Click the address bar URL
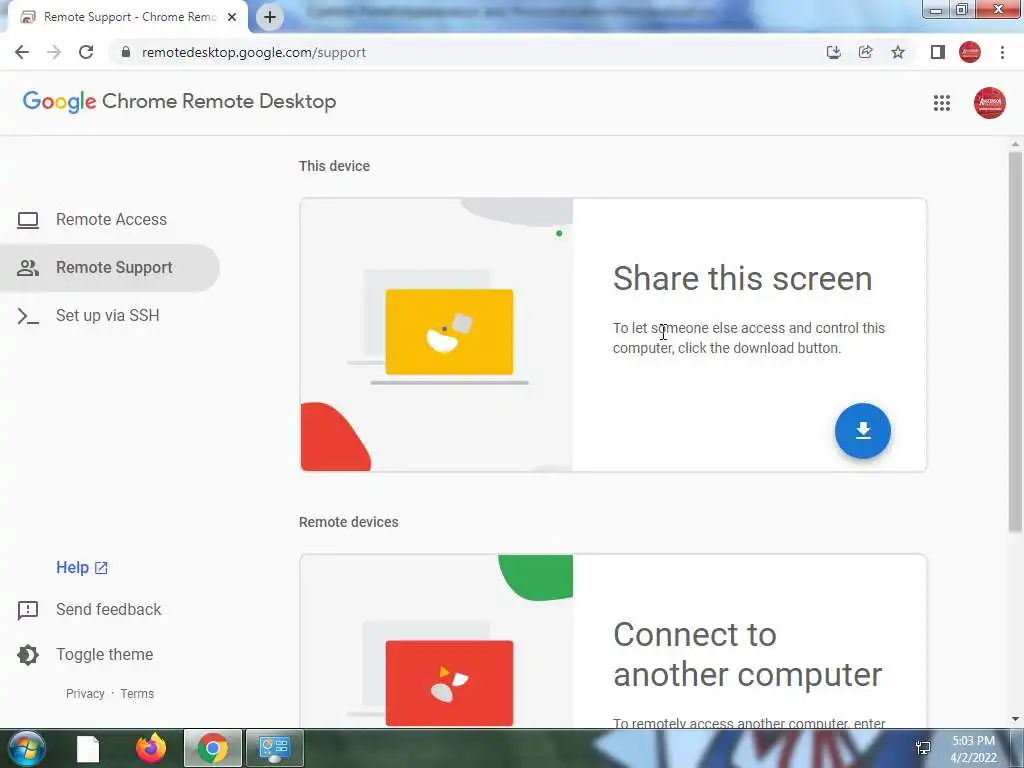Screen dimensions: 1024x768 tap(254, 52)
